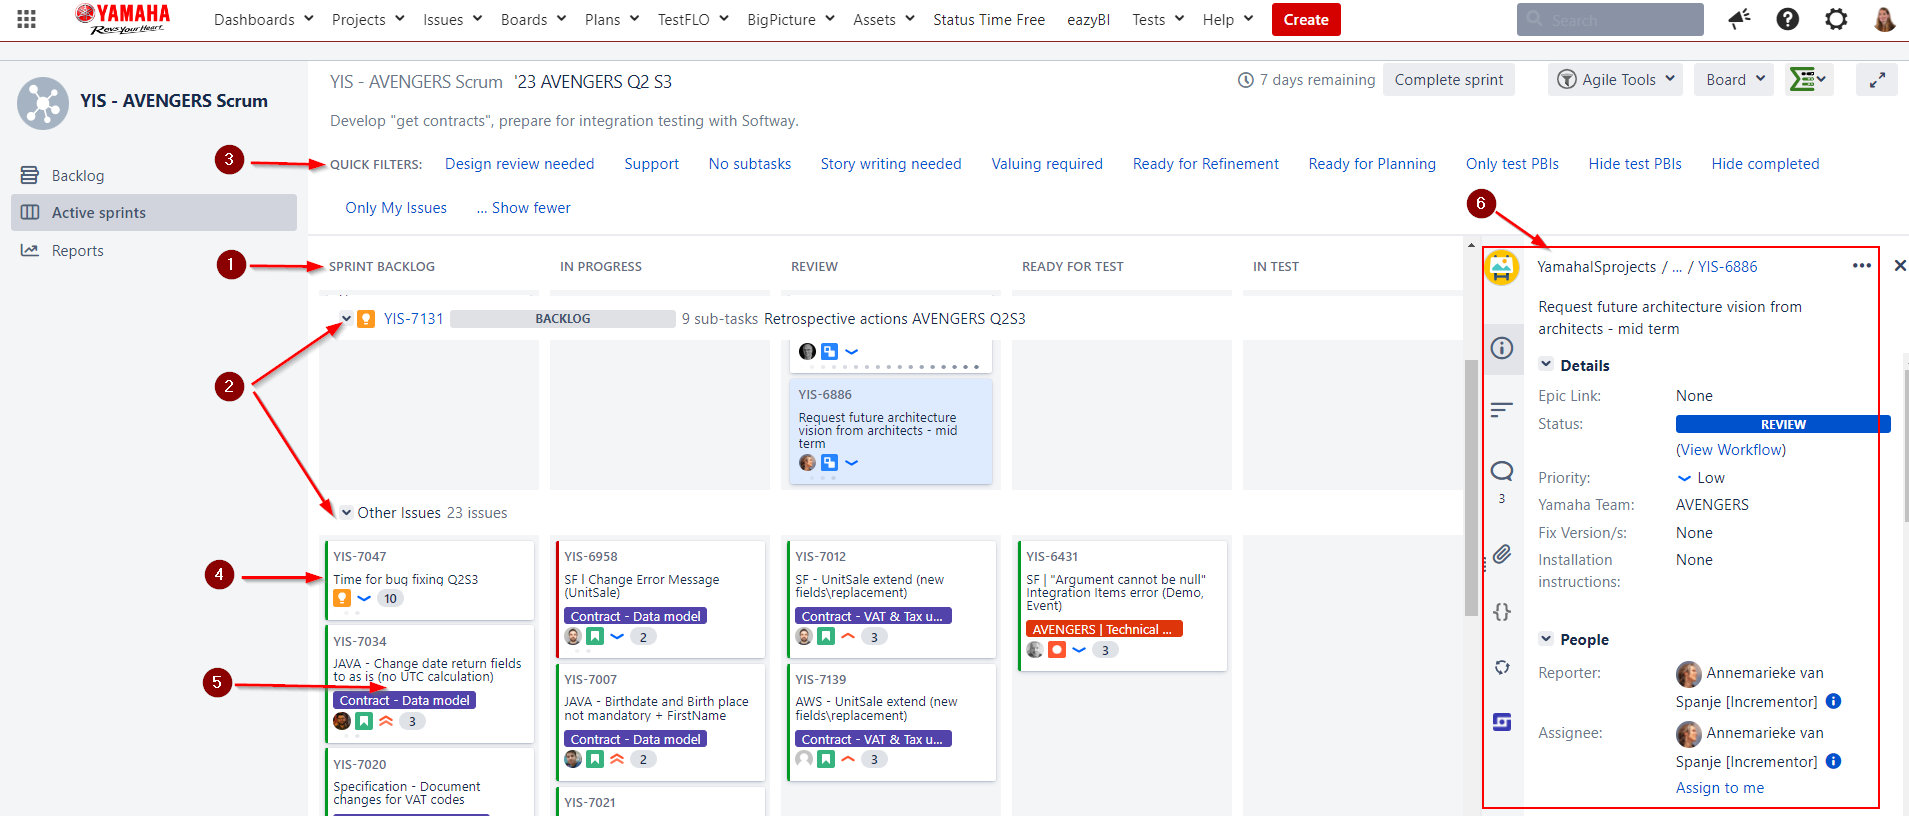The height and width of the screenshot is (816, 1909).
Task: Open the Projects dropdown menu
Action: (368, 19)
